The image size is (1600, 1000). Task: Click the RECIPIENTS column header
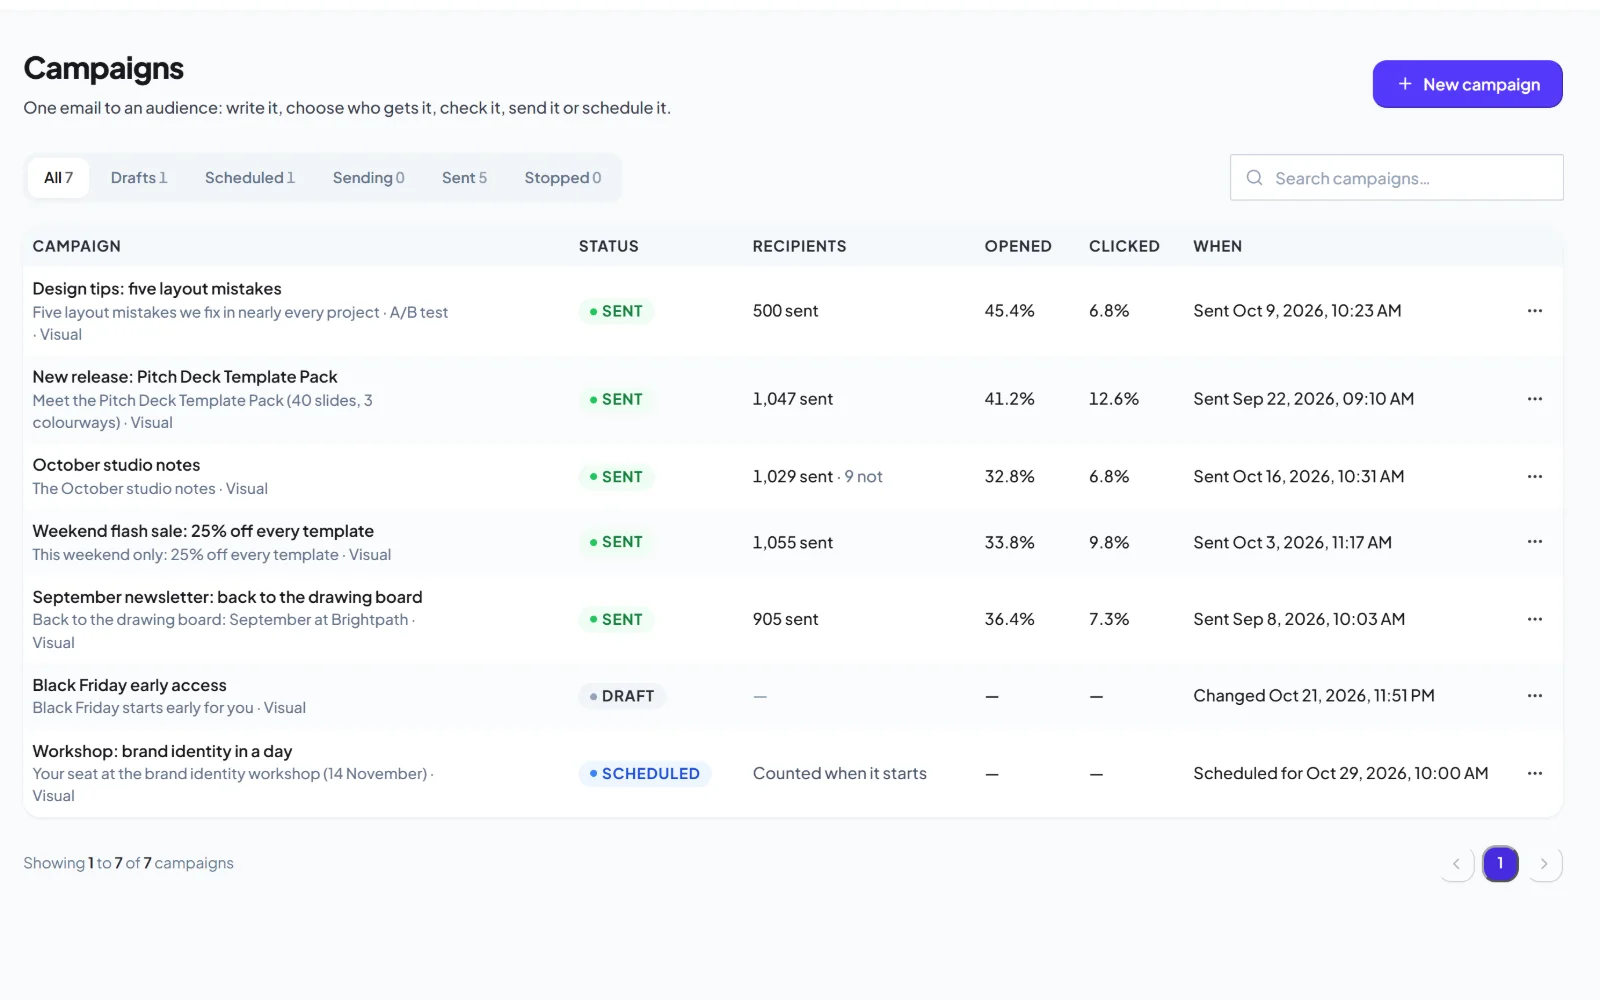(x=799, y=246)
